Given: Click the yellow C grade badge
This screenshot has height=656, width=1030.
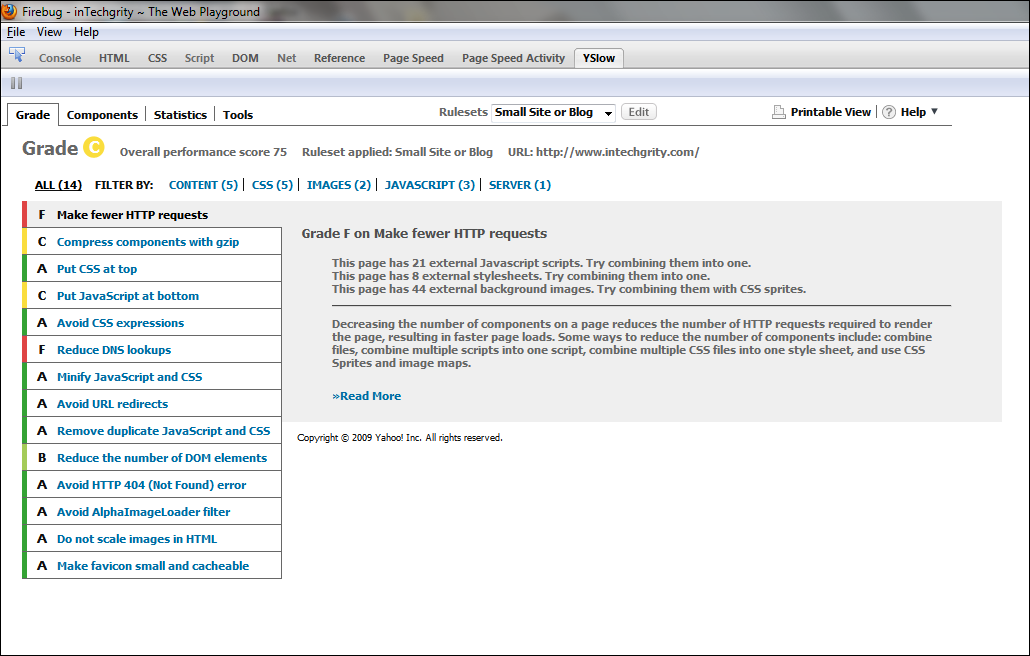Looking at the screenshot, I should (94, 148).
